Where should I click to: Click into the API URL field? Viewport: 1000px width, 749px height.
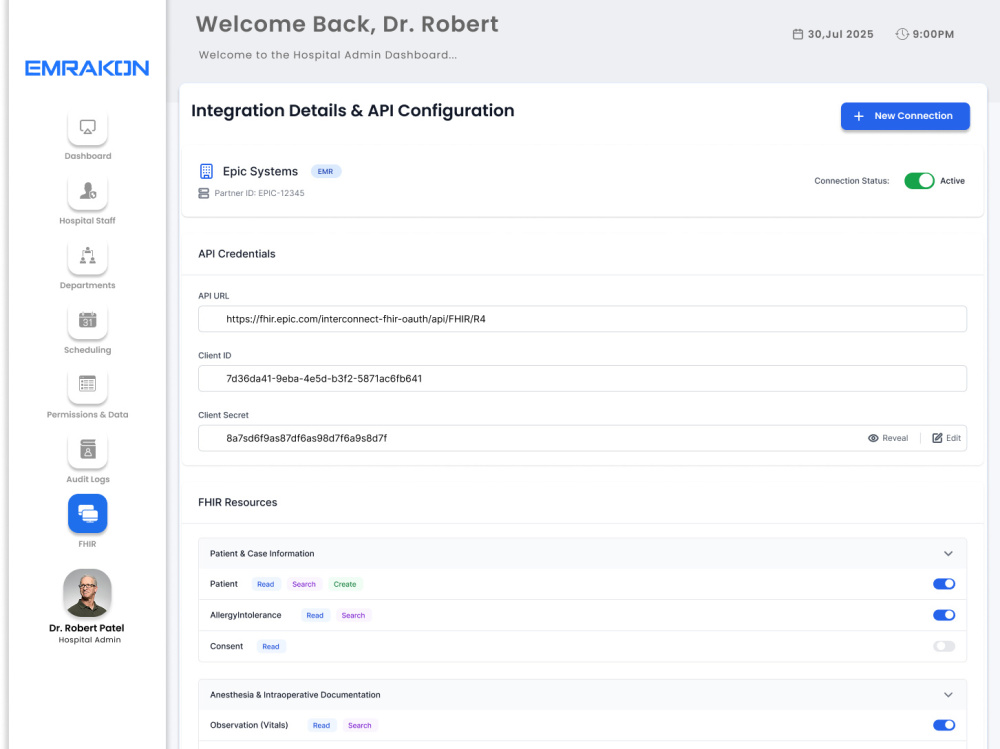pyautogui.click(x=582, y=319)
